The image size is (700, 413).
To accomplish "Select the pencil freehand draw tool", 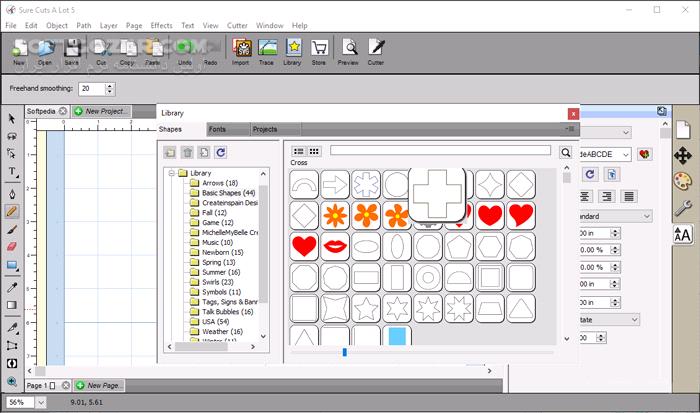I will pos(12,211).
